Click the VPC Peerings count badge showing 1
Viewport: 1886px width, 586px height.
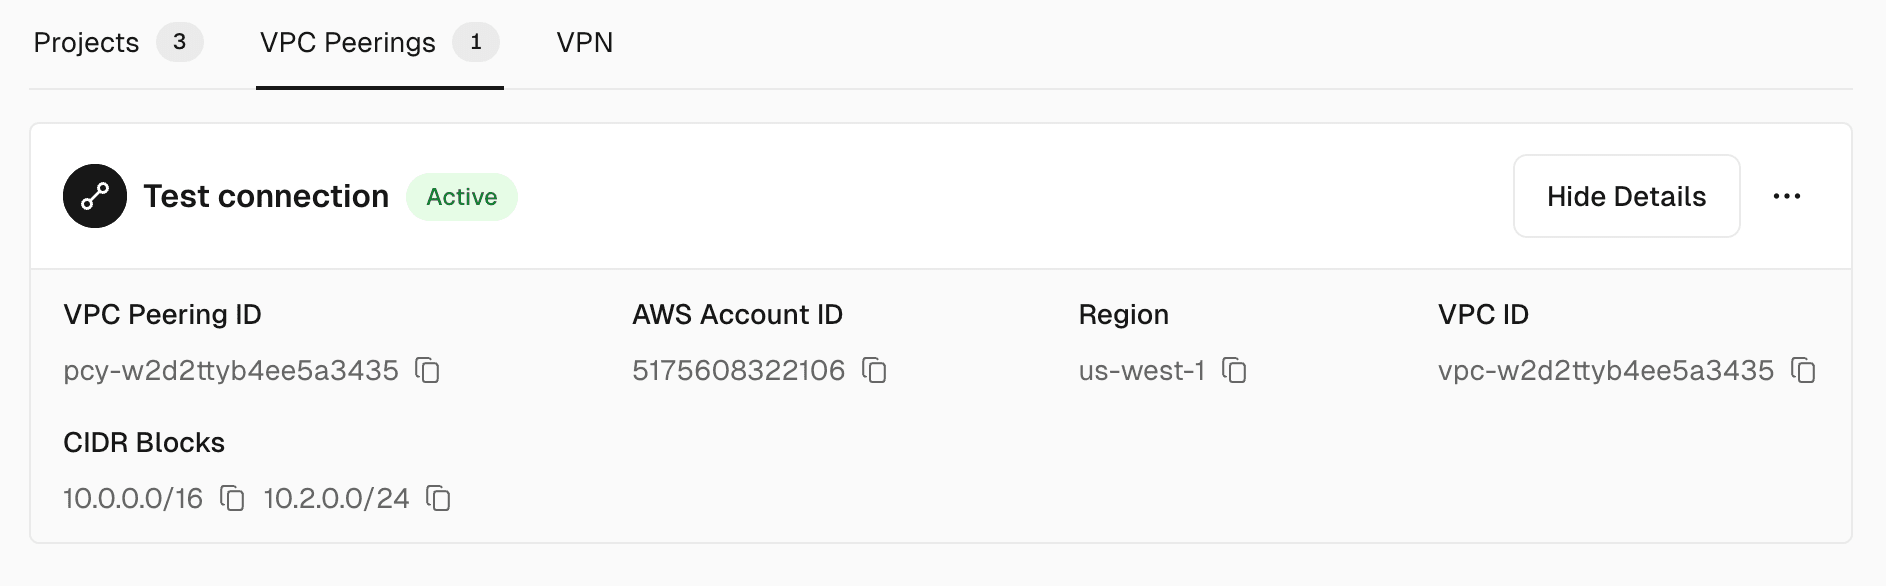[x=477, y=42]
